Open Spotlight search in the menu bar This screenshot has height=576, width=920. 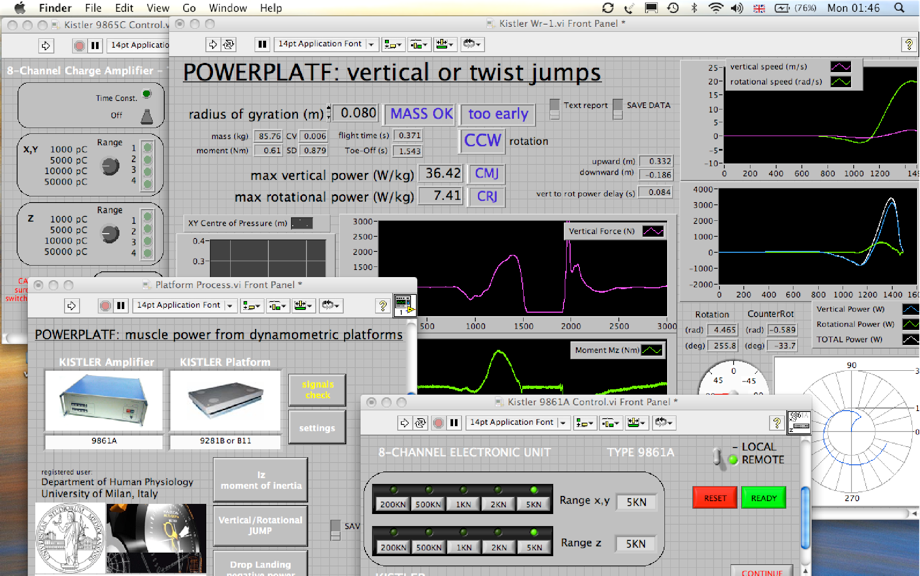point(899,8)
